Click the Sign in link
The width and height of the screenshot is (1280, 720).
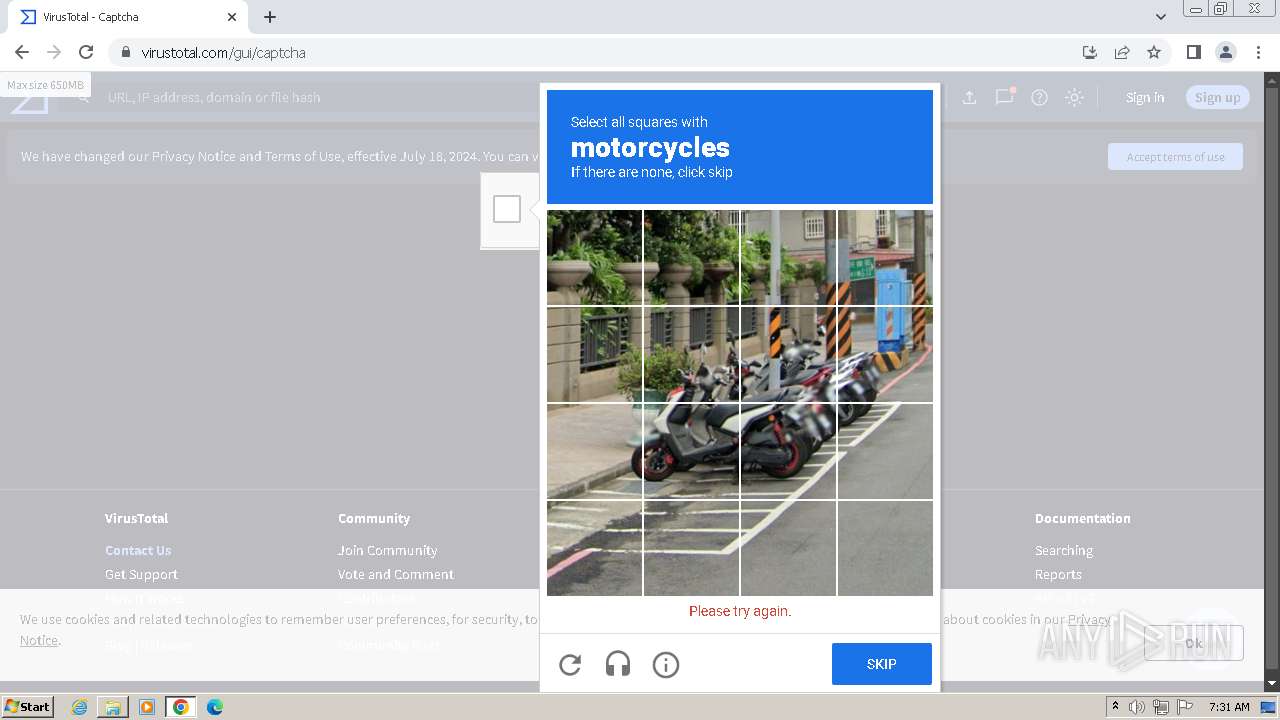(x=1145, y=97)
